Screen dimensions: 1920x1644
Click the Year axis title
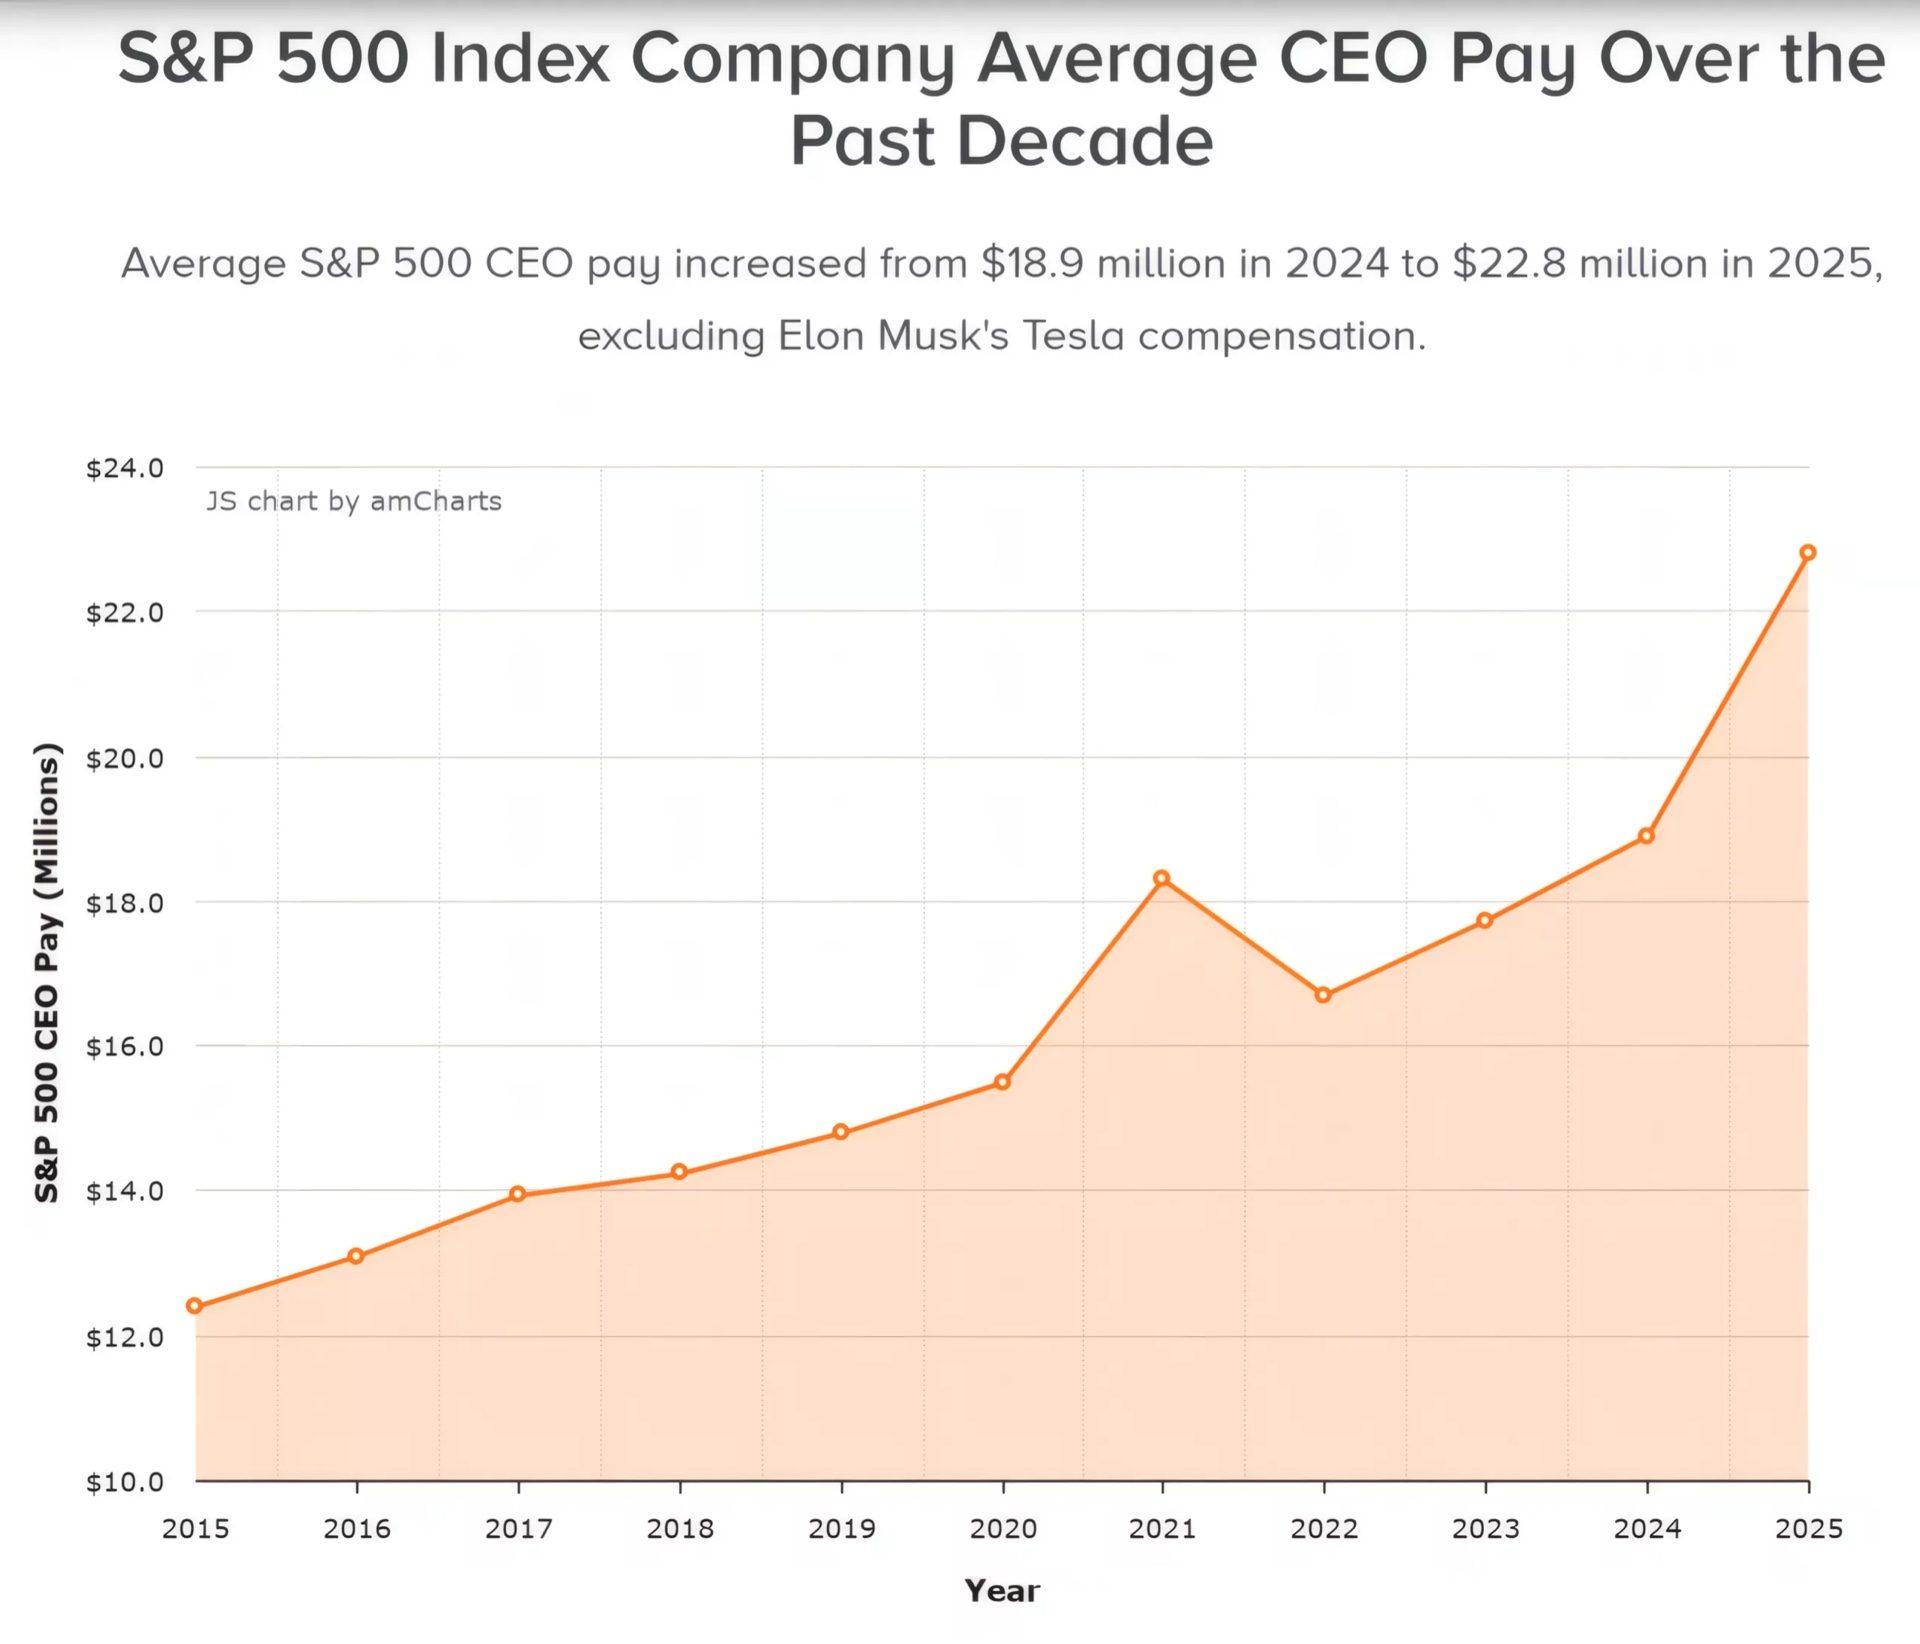1002,1591
